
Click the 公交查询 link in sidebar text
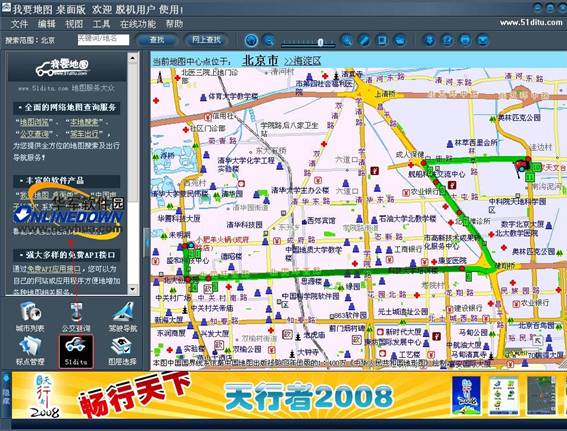point(34,134)
